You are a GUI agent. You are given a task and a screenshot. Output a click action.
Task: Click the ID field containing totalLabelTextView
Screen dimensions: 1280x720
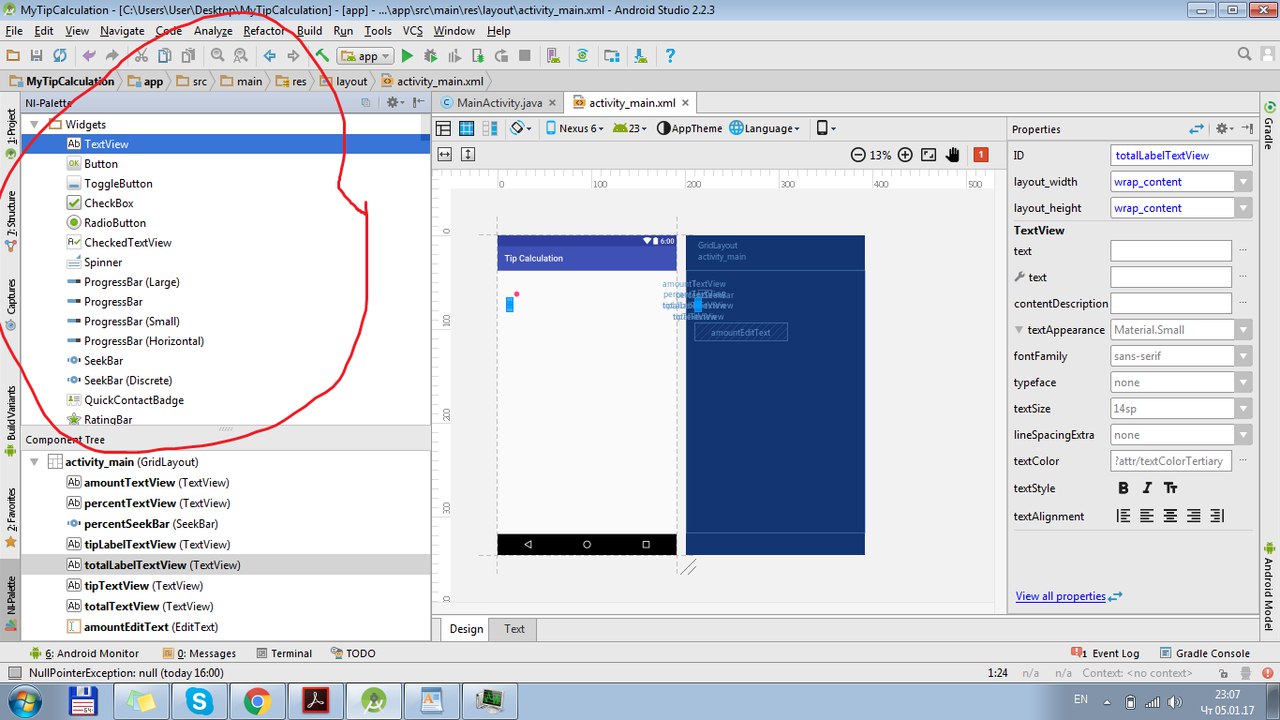tap(1182, 155)
